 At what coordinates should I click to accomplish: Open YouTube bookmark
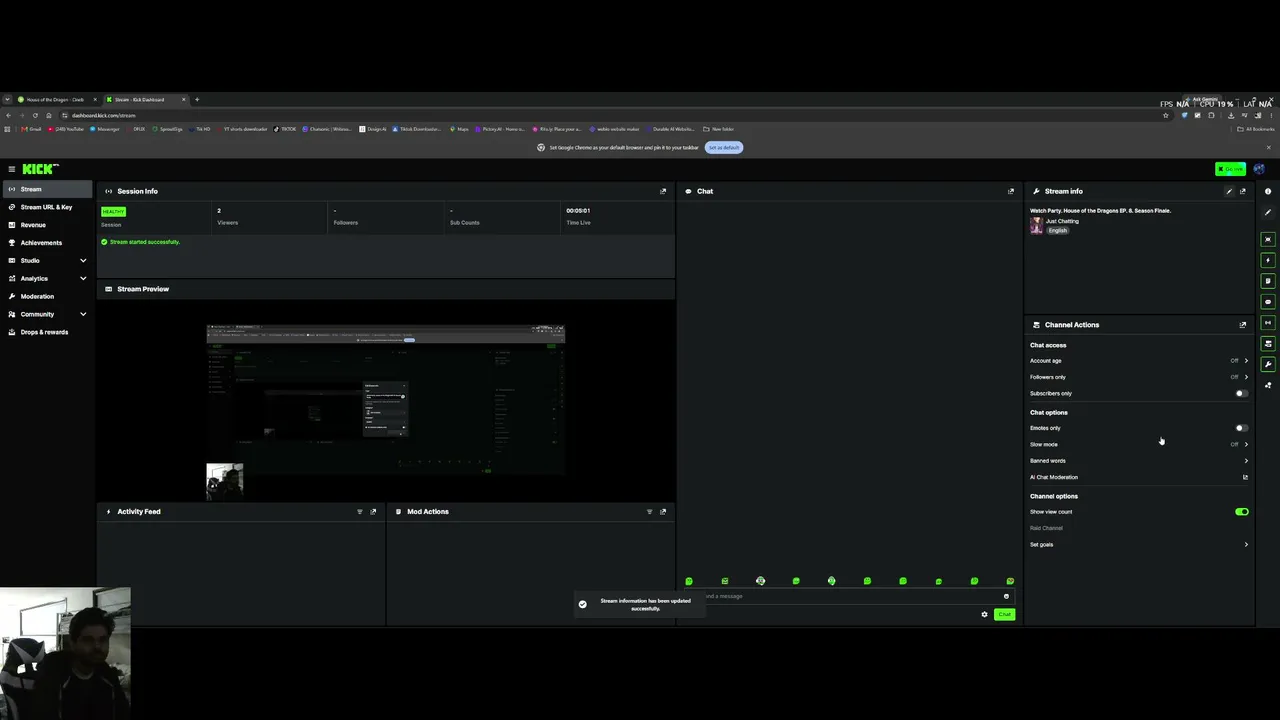(66, 129)
